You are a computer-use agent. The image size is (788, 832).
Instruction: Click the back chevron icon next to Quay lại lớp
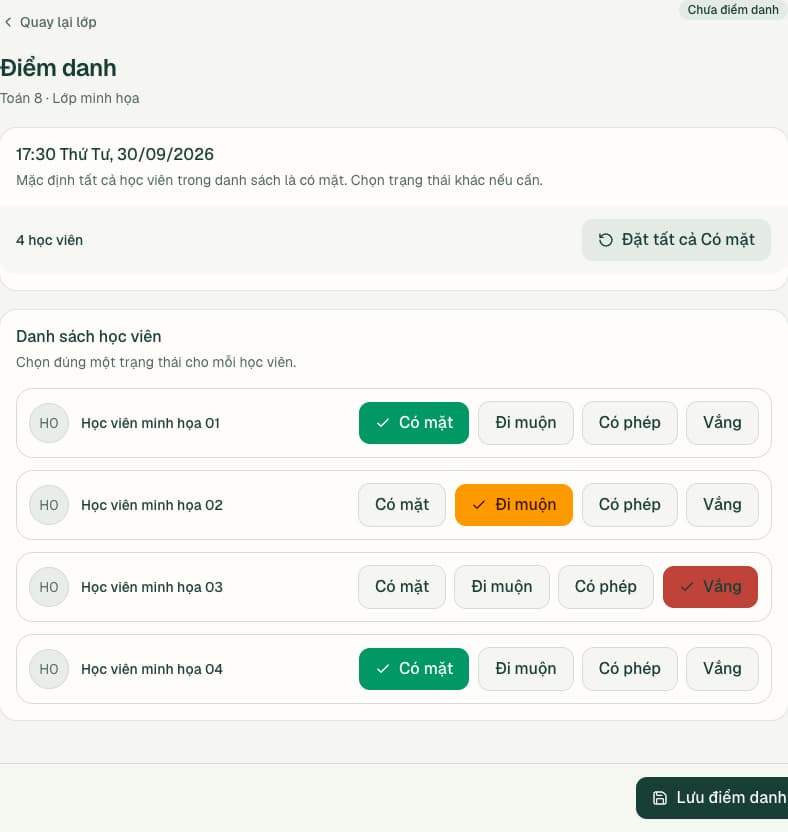(8, 22)
